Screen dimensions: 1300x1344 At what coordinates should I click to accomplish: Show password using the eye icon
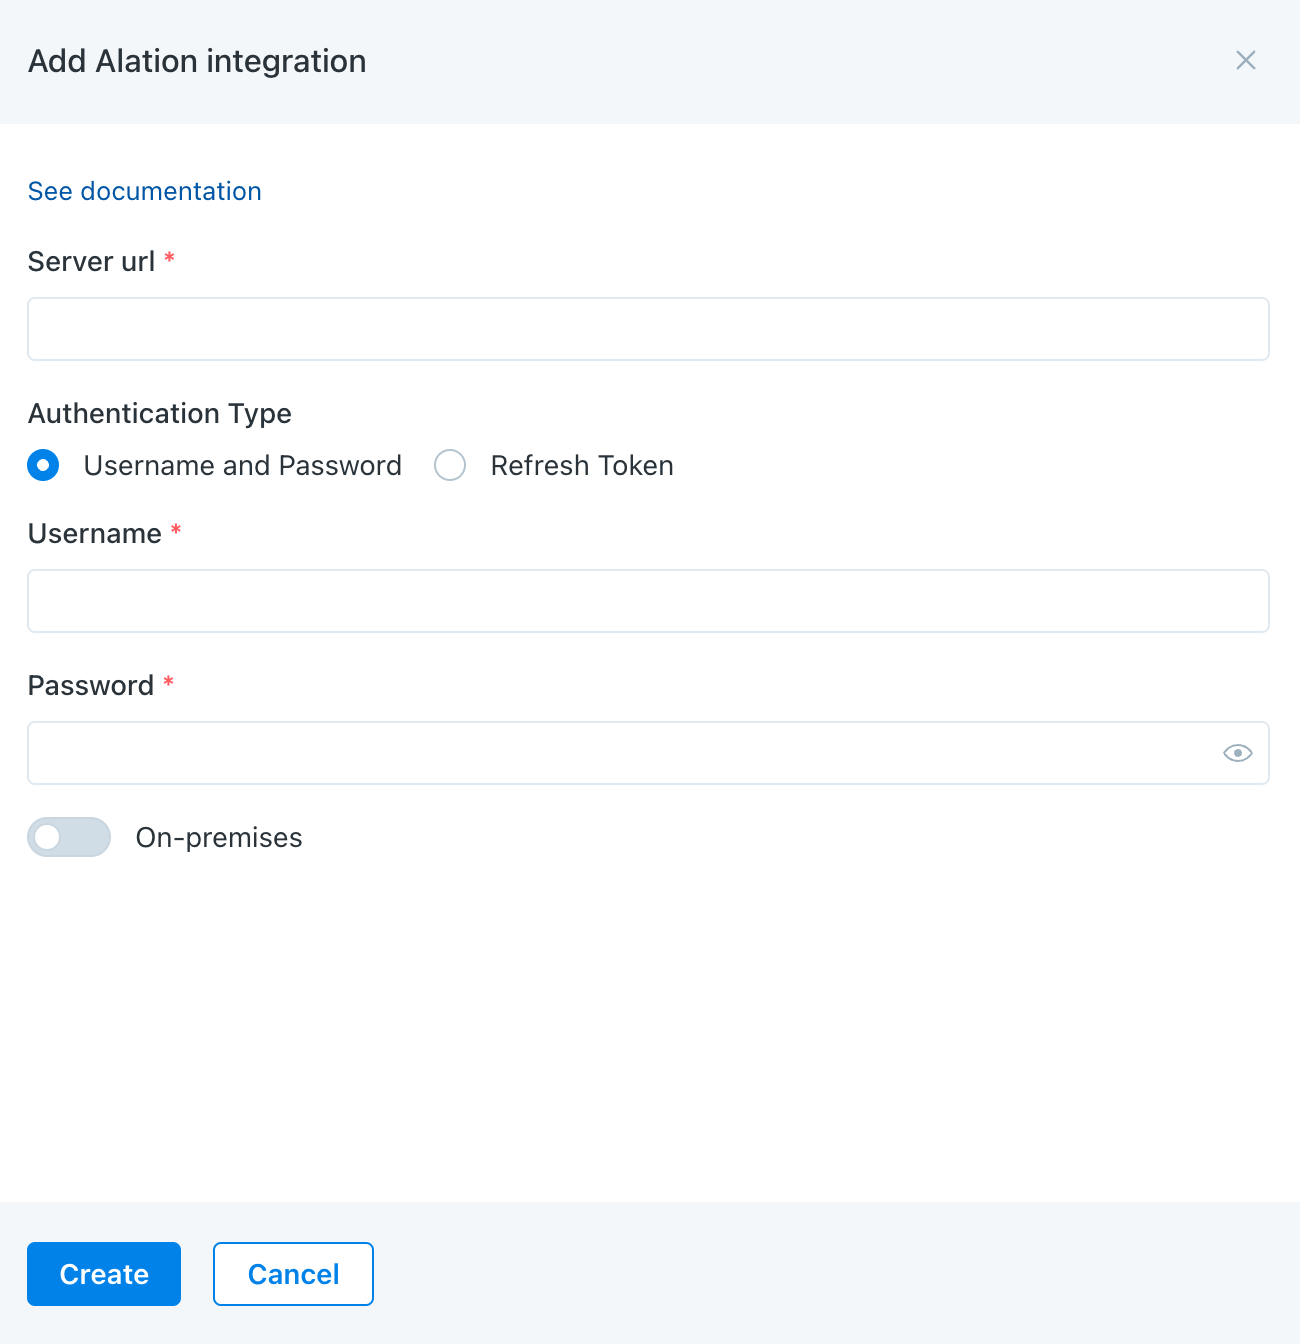[x=1237, y=753]
